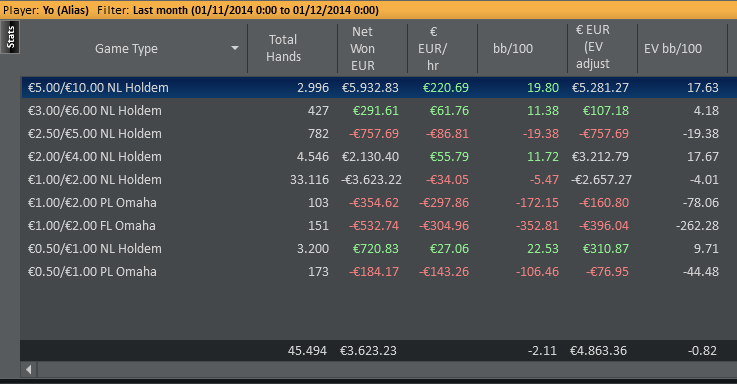Click the total hands value 2.996
Screen dimensions: 737x384
[x=313, y=87]
